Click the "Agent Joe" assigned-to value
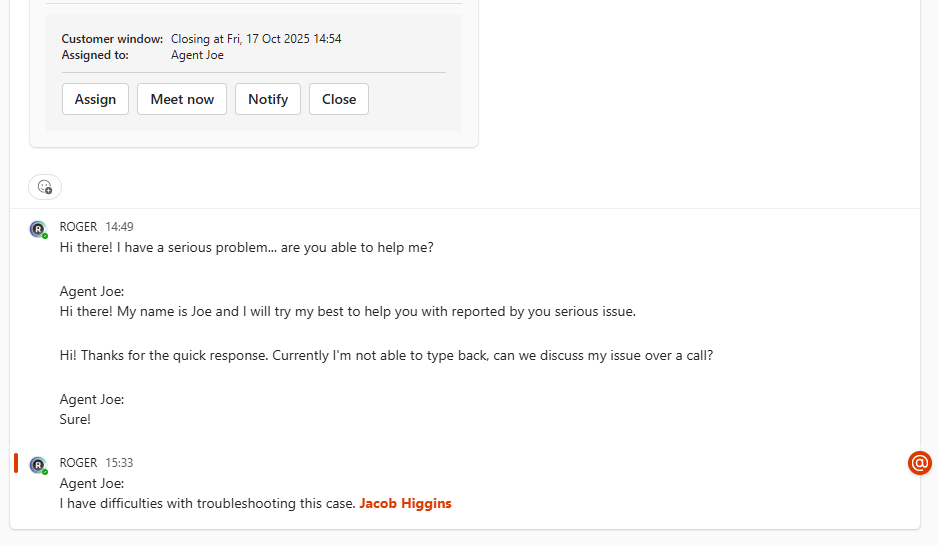 (x=197, y=55)
